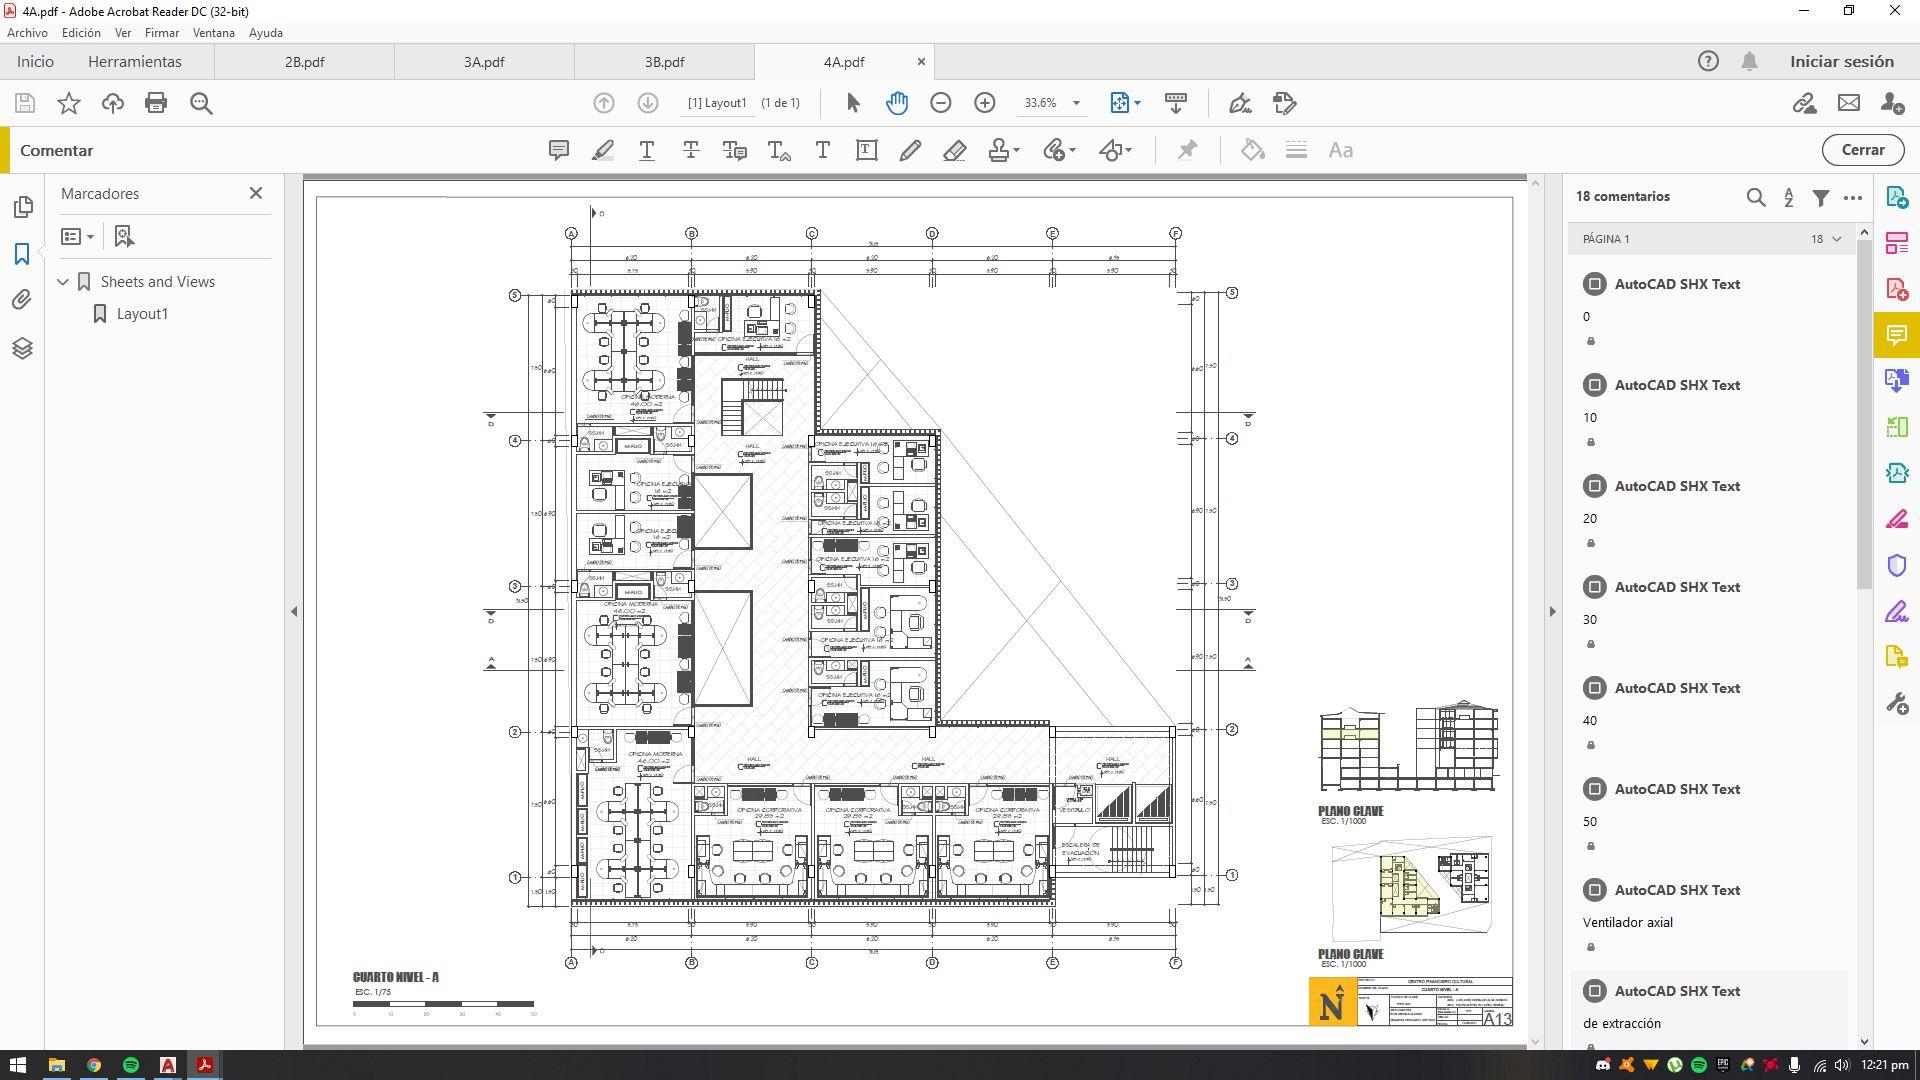1920x1080 pixels.
Task: Open the zoom percentage dropdown
Action: click(1076, 103)
